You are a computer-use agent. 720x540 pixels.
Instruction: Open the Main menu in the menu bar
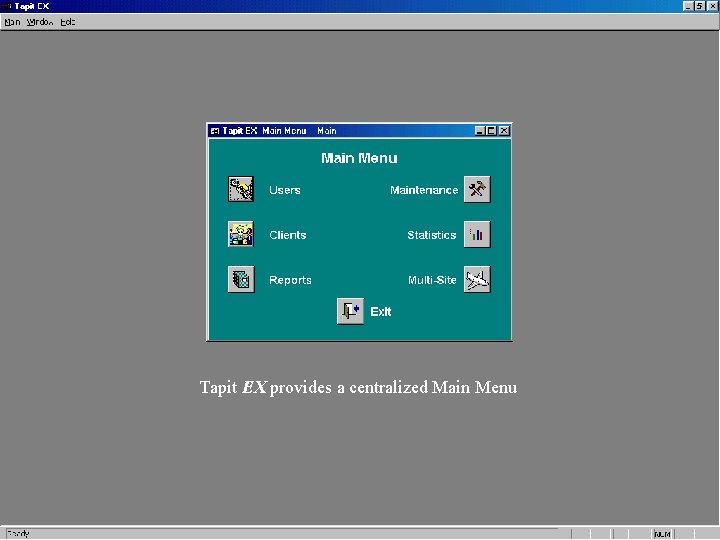coord(12,22)
